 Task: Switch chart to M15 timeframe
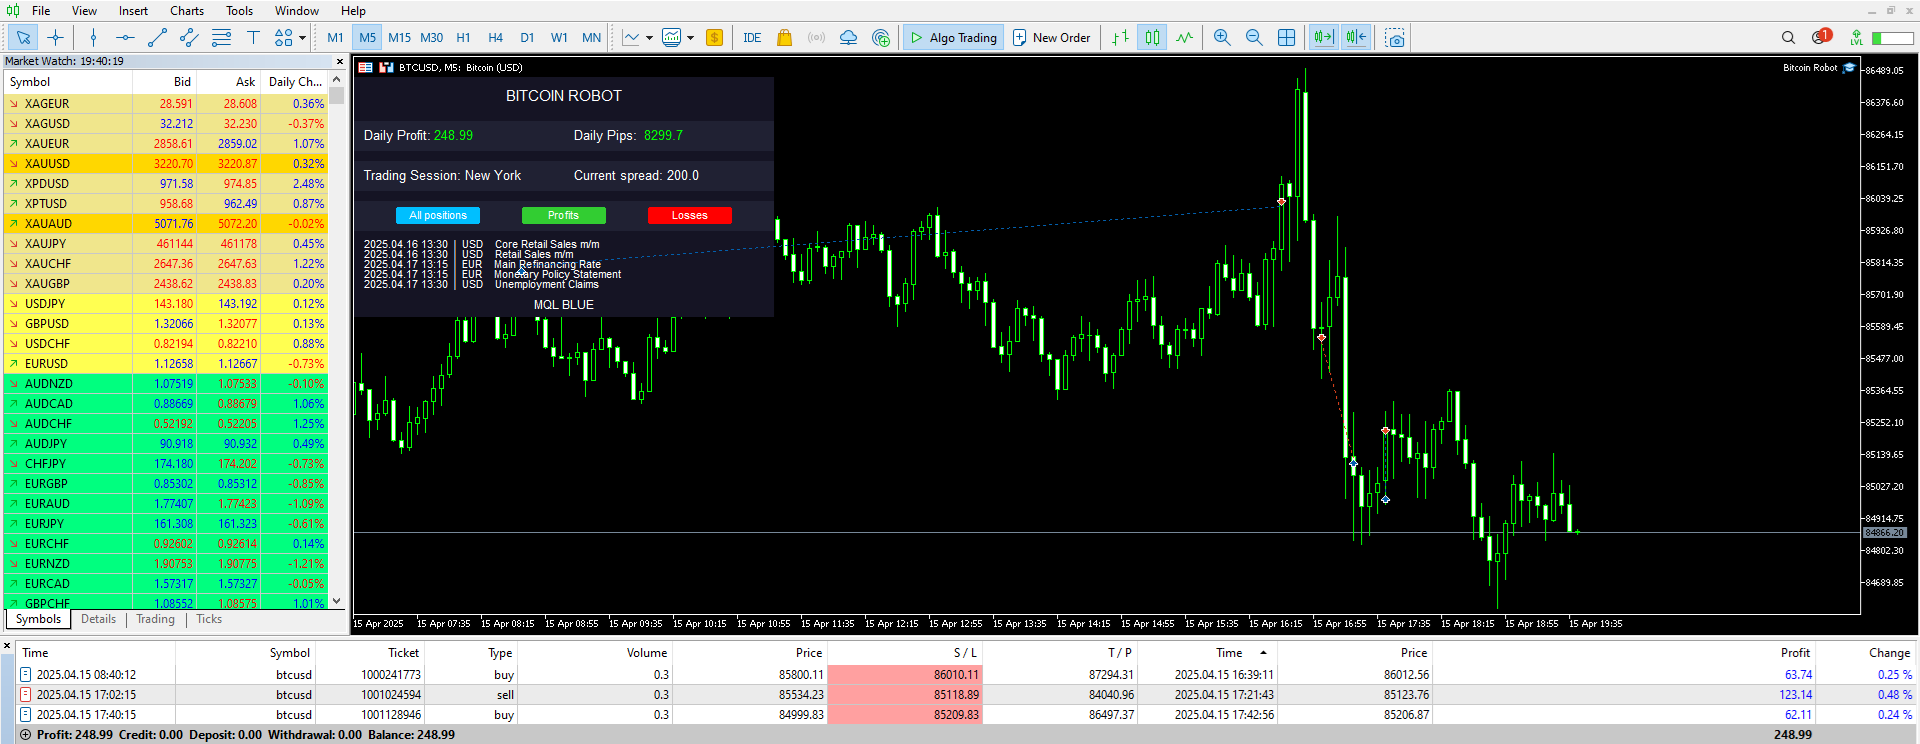coord(400,38)
